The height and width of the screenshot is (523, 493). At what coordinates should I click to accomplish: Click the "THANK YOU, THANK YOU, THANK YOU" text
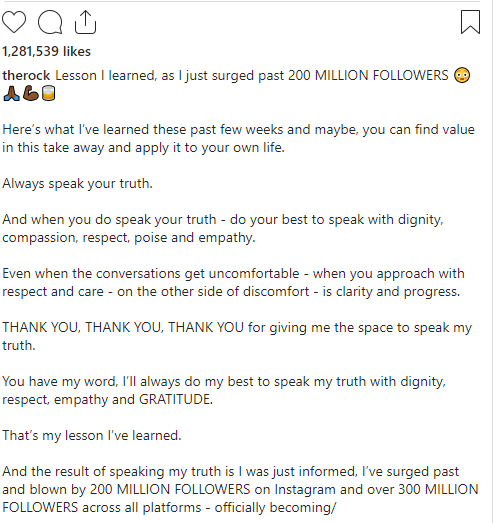click(x=123, y=328)
